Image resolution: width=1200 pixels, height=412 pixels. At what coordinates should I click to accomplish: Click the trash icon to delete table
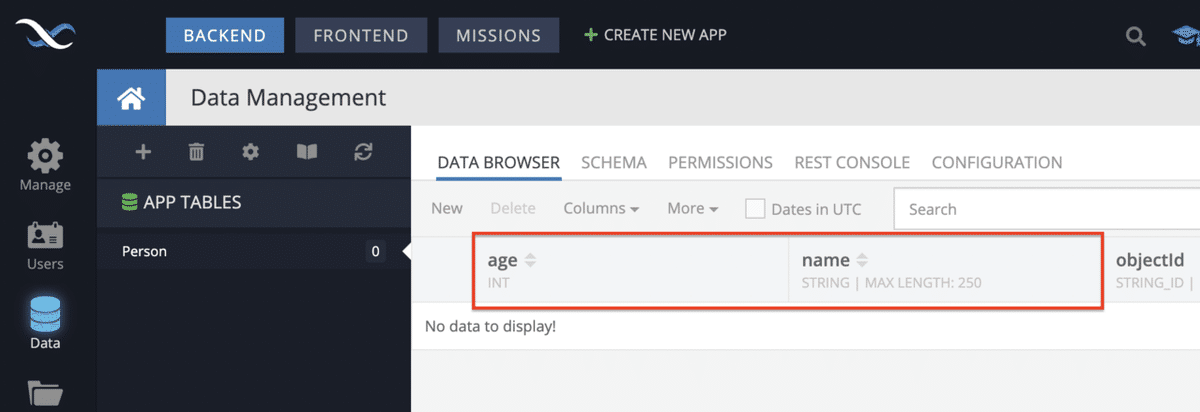pyautogui.click(x=196, y=152)
